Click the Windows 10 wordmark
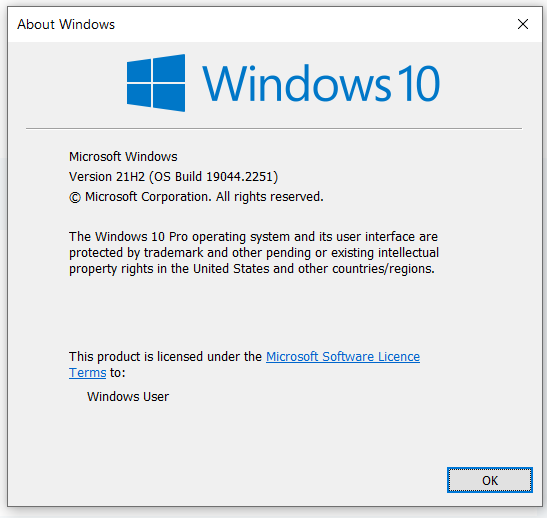The image size is (547, 518). [321, 83]
